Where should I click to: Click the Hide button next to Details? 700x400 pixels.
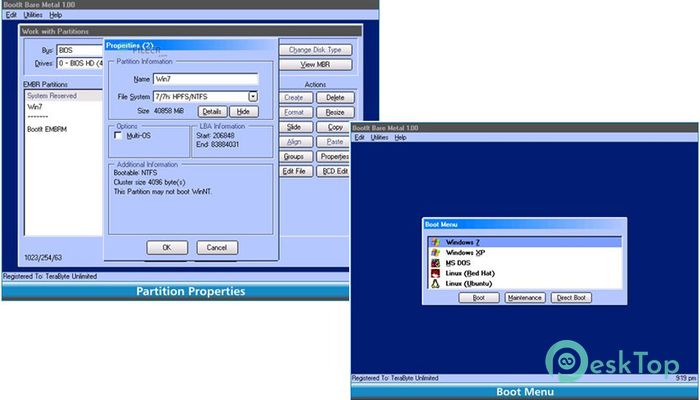pyautogui.click(x=243, y=112)
